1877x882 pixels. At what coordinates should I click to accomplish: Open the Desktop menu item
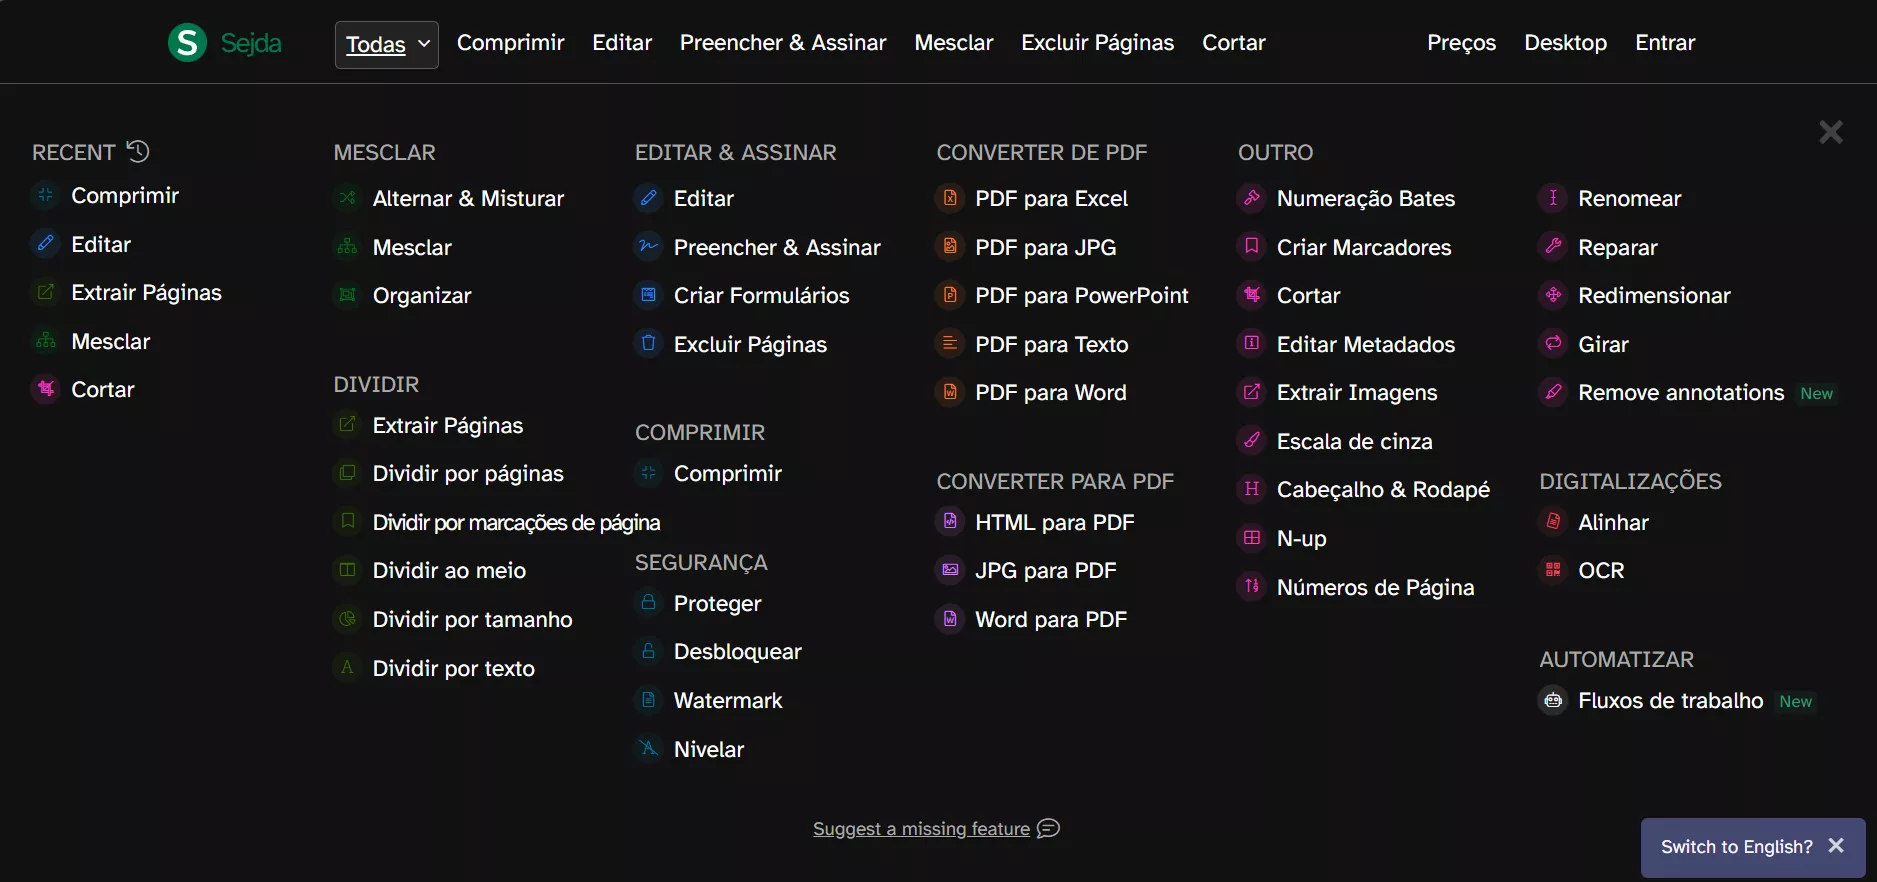(1565, 43)
